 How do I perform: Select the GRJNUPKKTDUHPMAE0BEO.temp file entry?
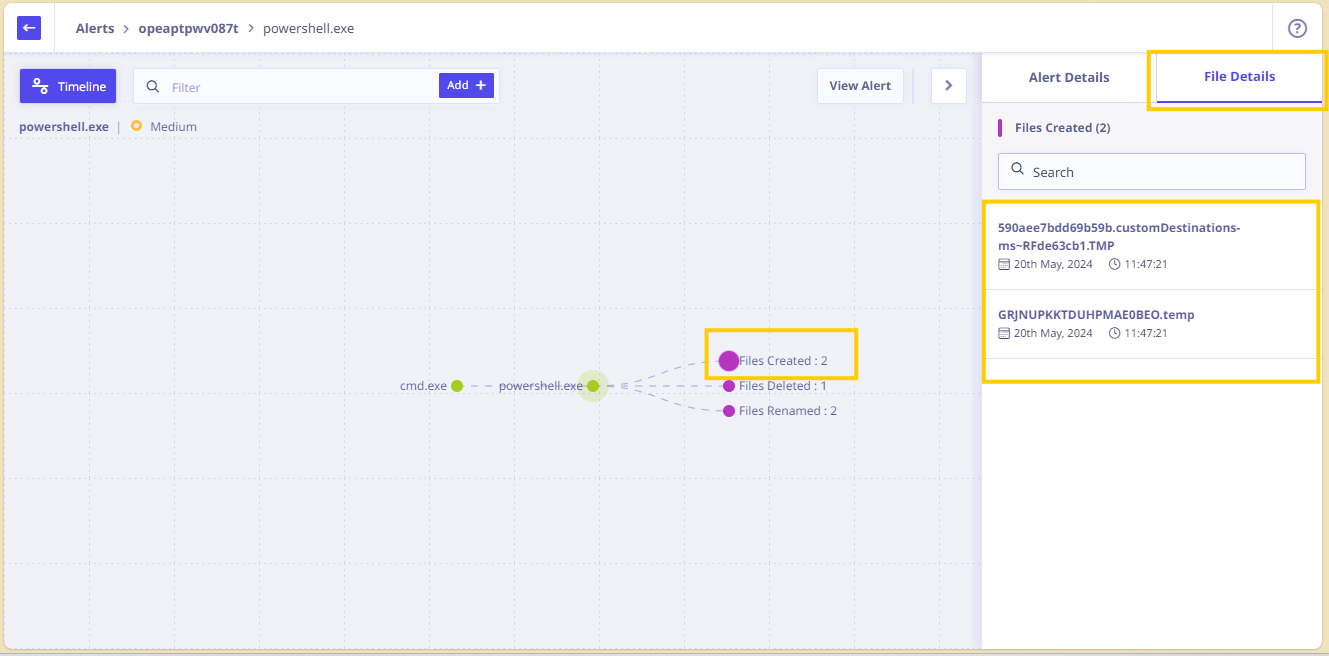click(1151, 324)
